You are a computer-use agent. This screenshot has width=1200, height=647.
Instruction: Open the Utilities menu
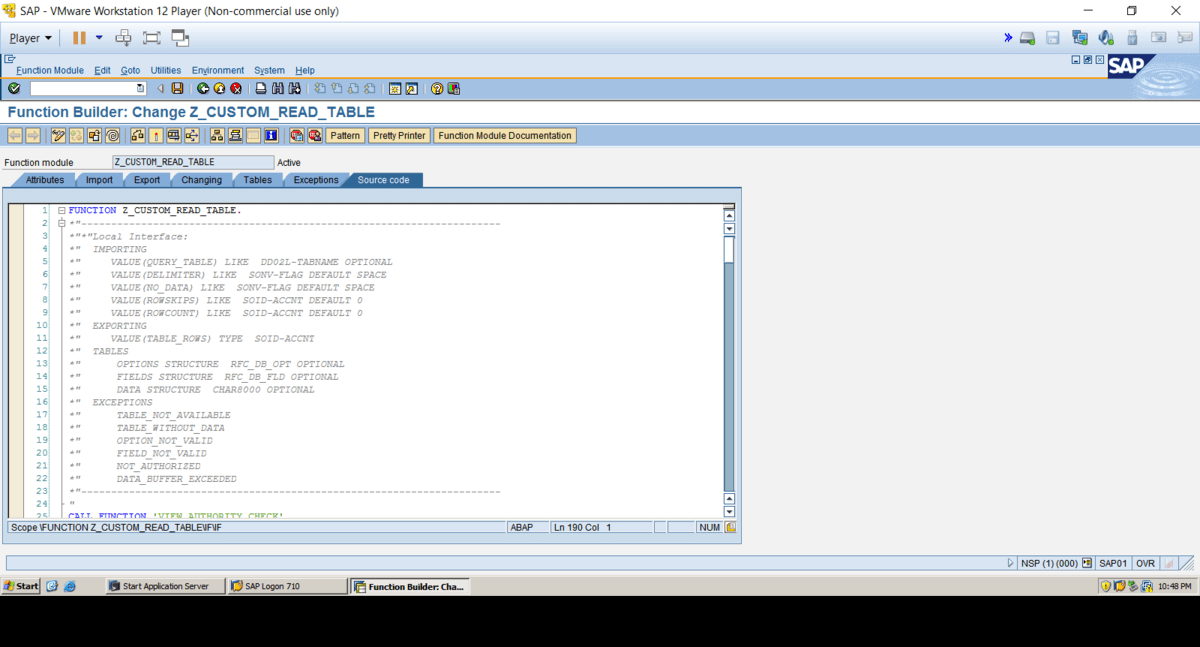166,70
